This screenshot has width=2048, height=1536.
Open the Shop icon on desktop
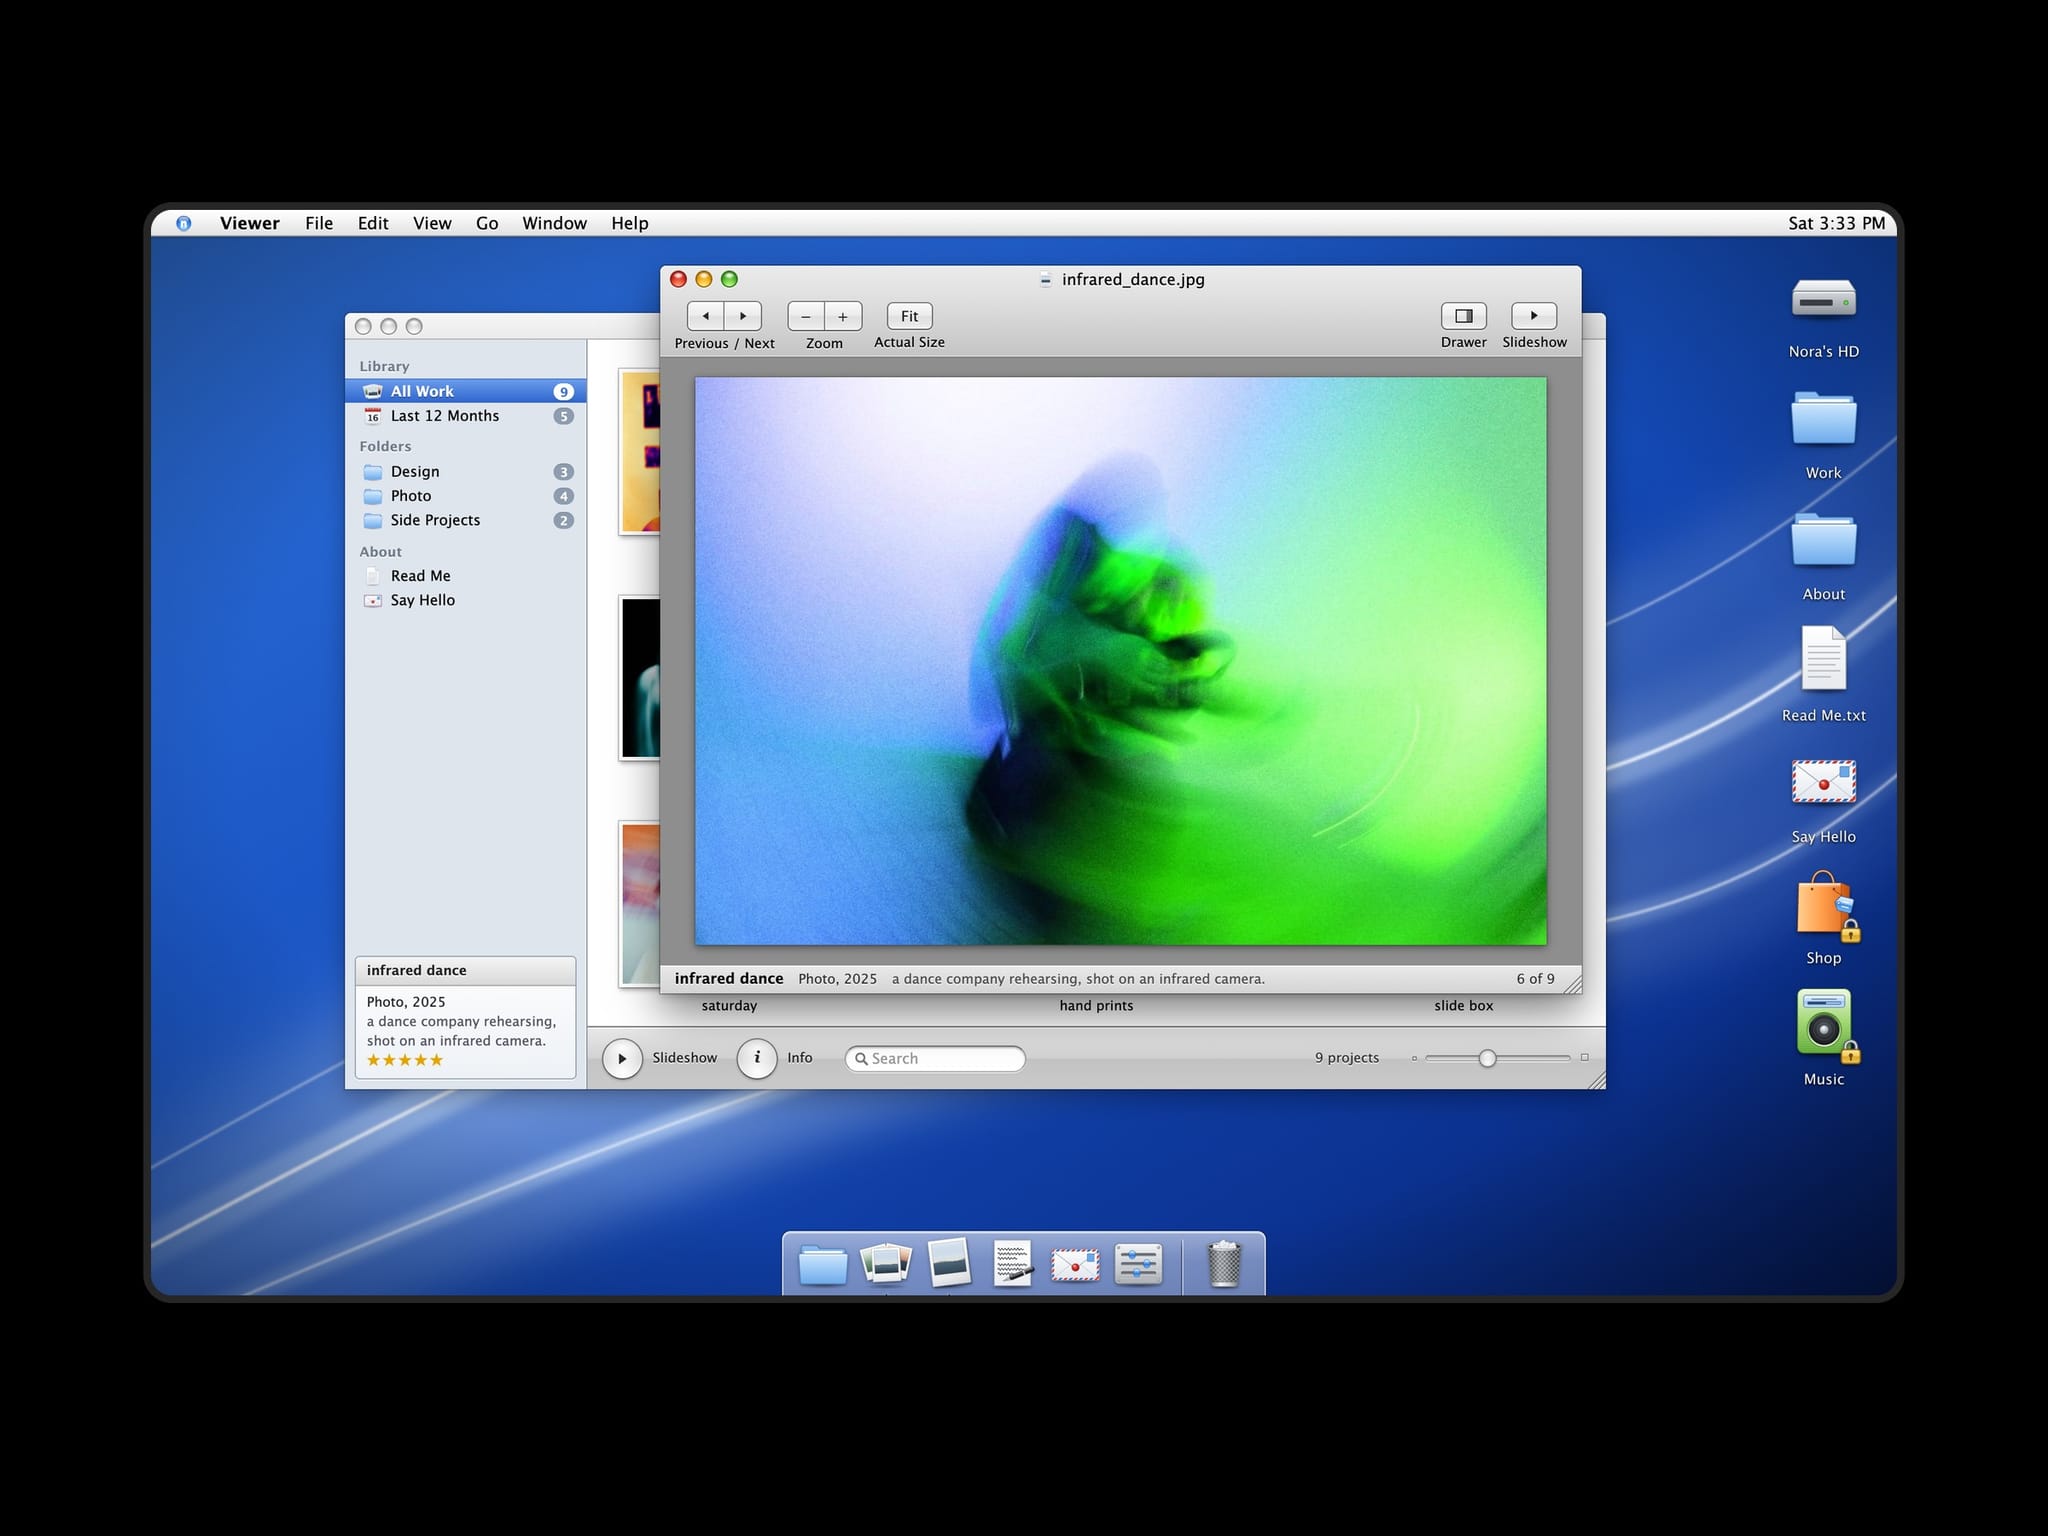1825,905
